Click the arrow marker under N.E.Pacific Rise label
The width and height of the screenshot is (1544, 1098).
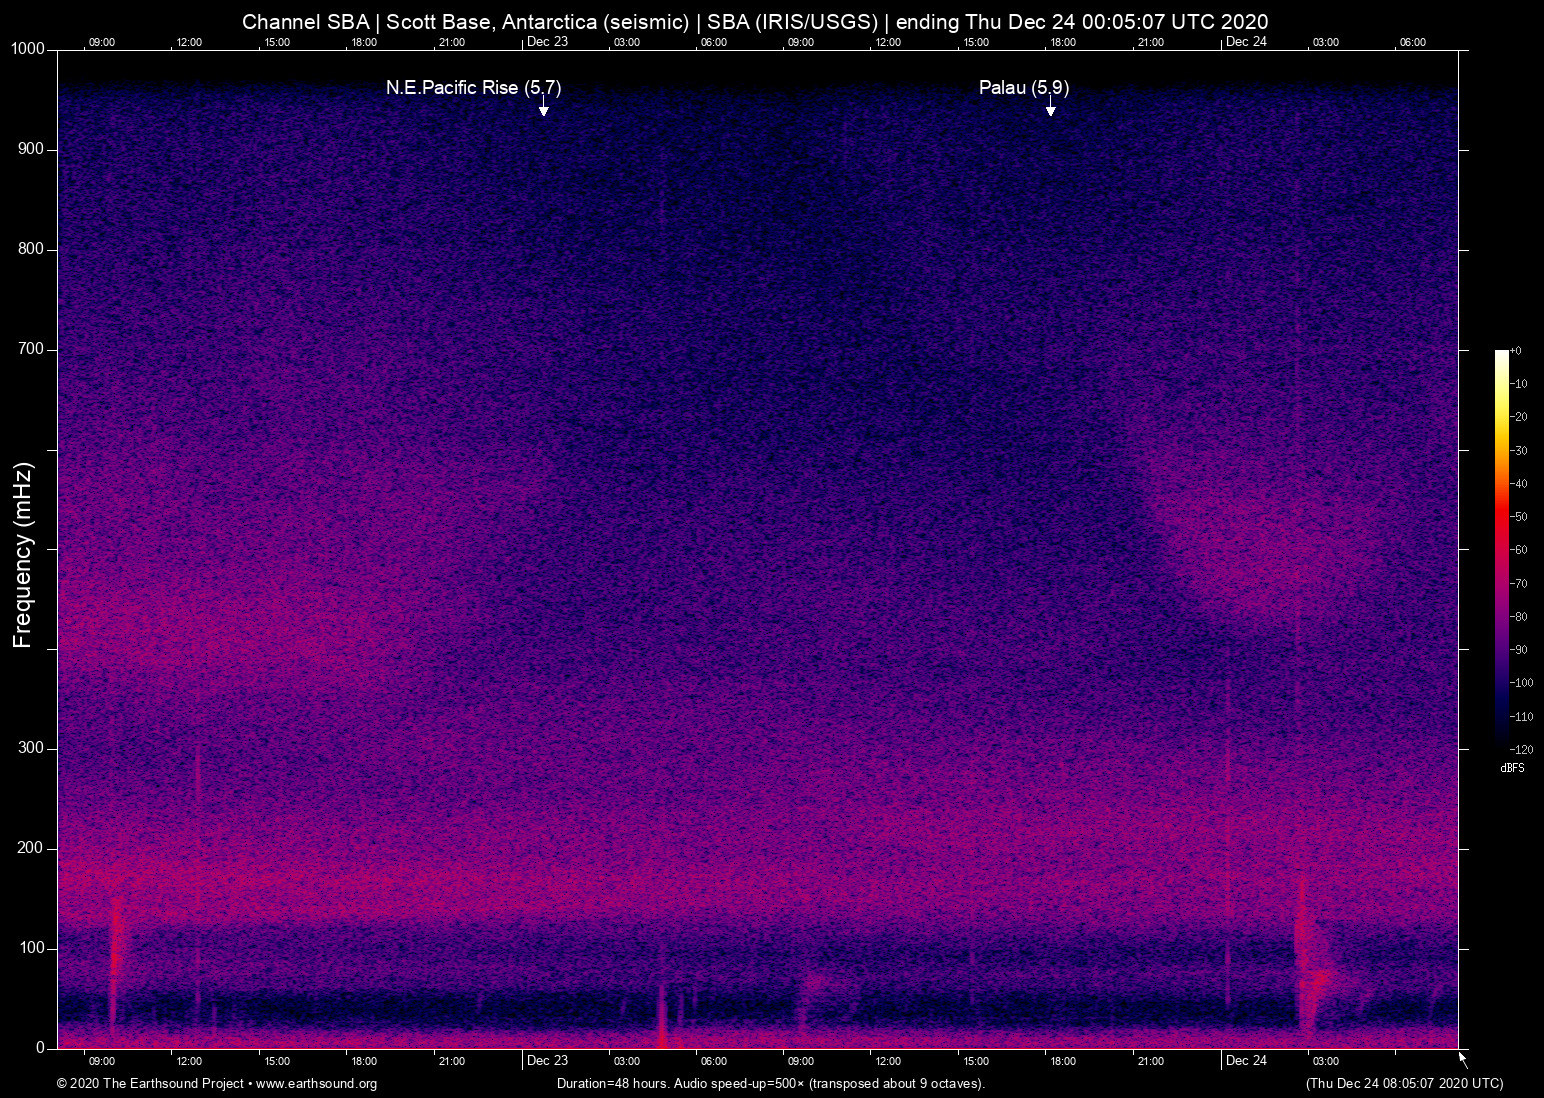[543, 108]
